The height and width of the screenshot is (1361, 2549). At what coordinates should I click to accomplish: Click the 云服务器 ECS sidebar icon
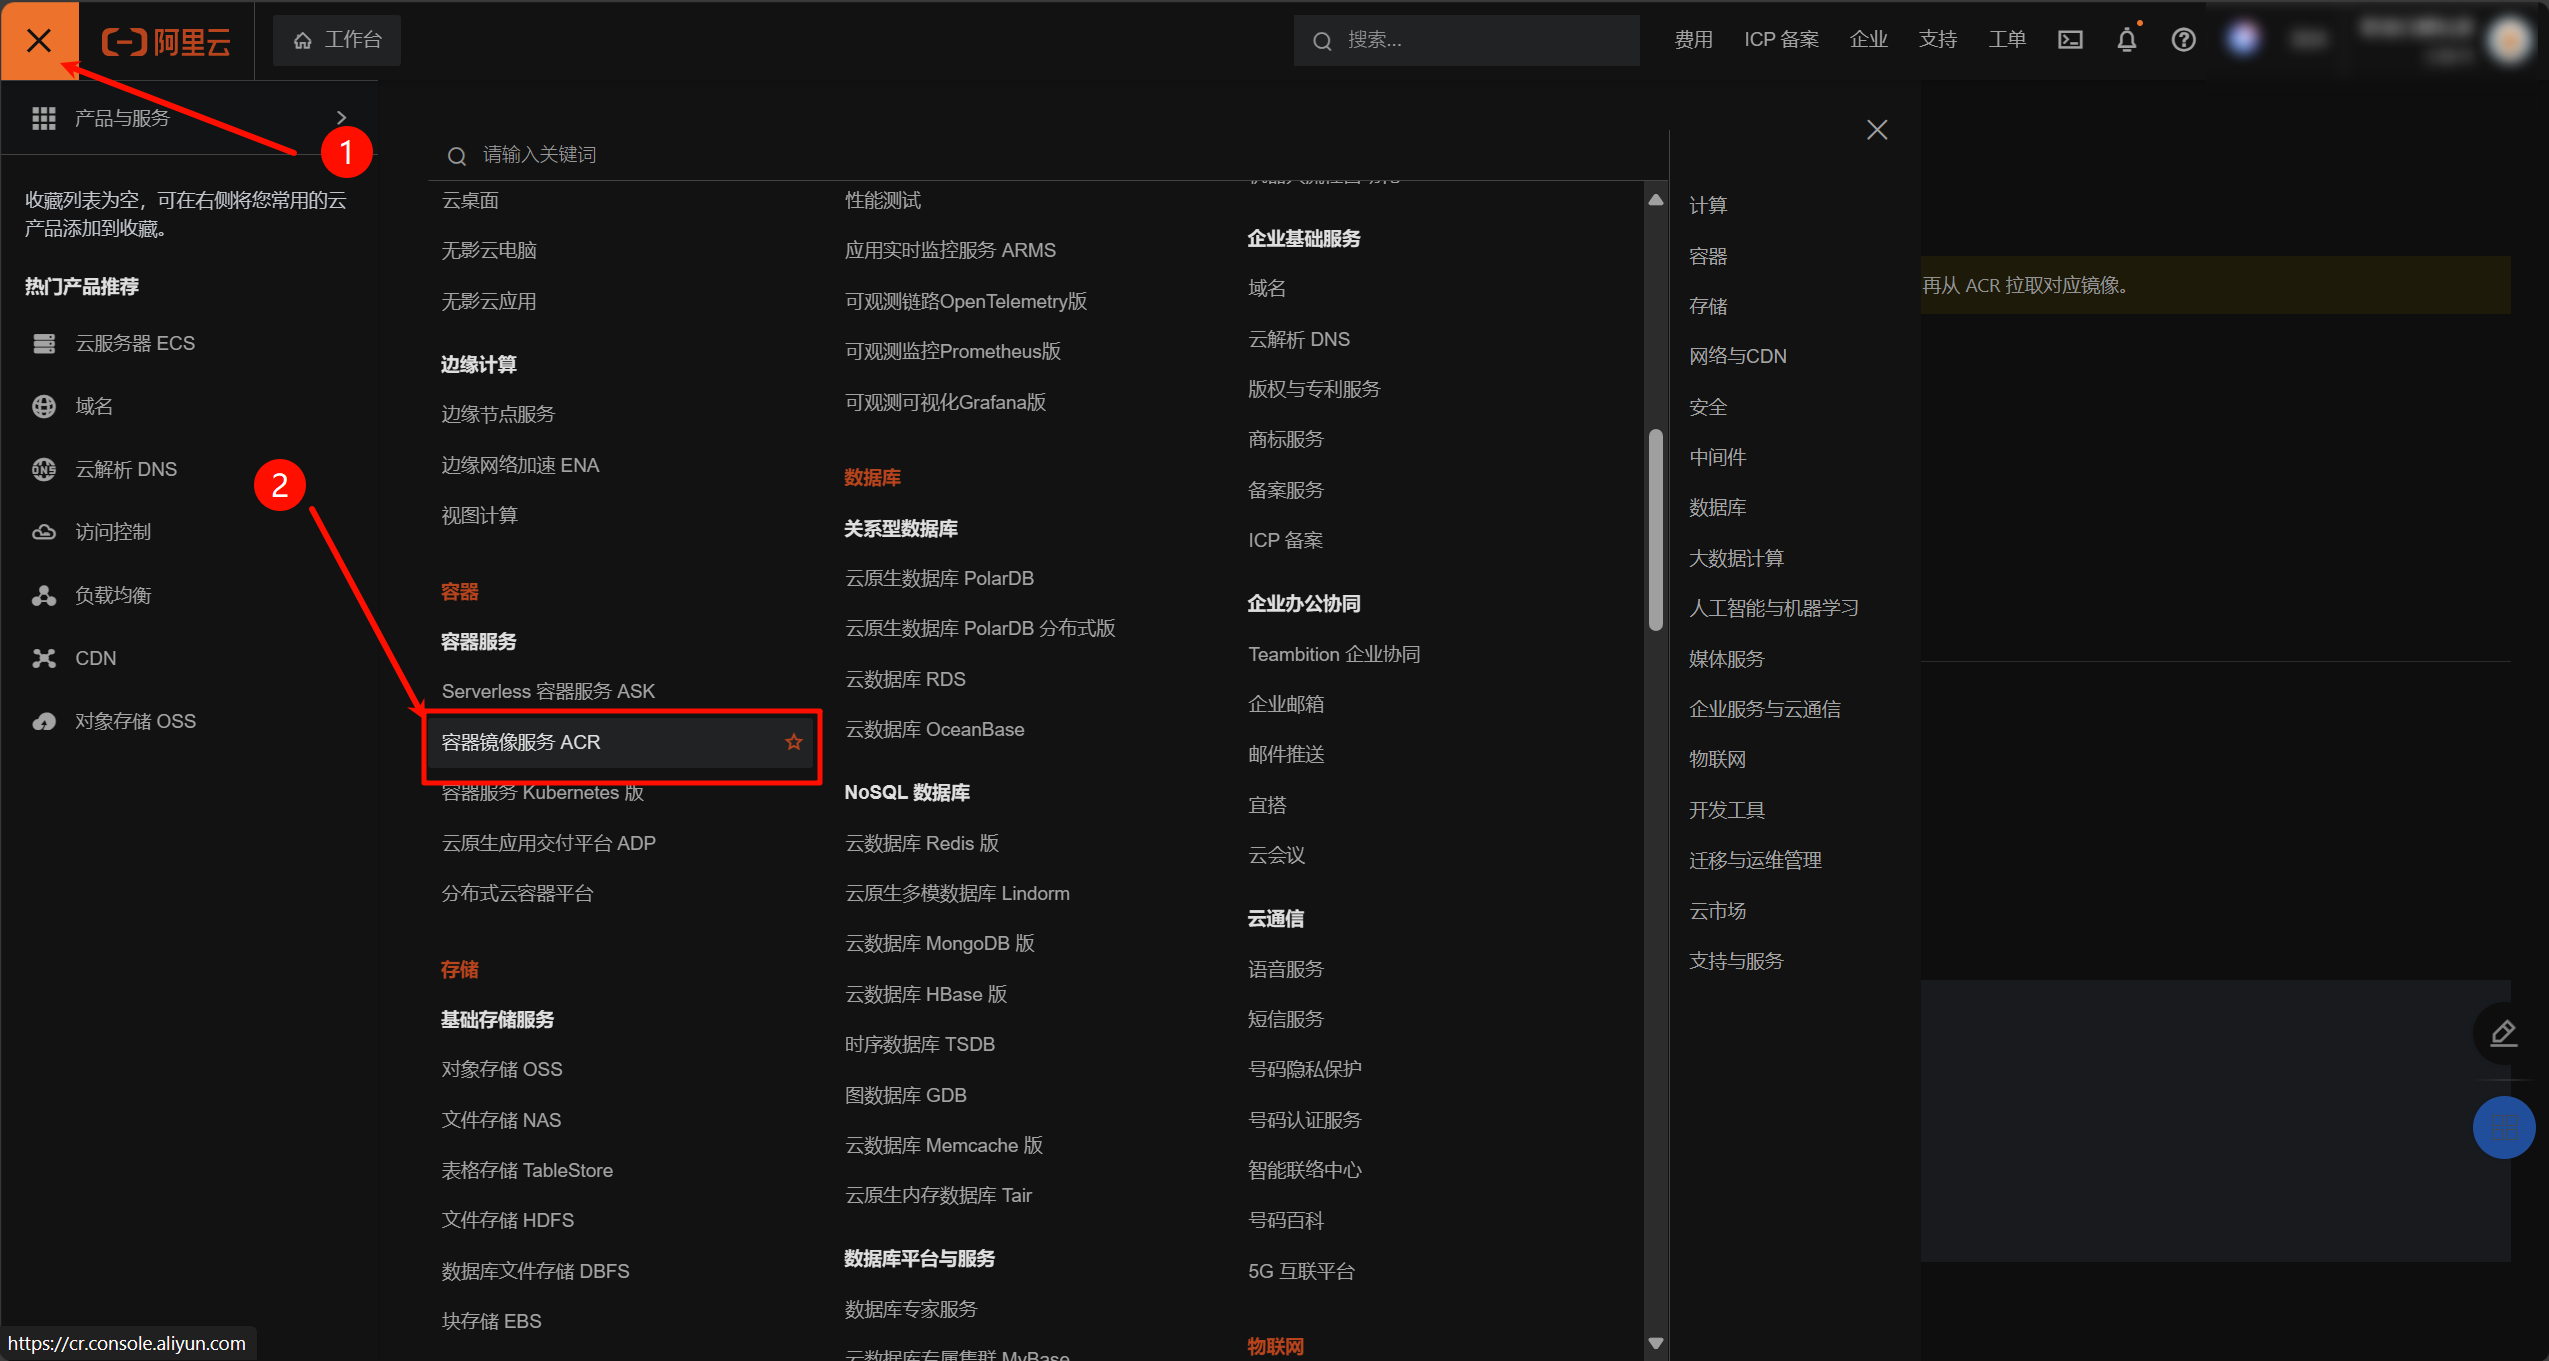click(x=44, y=344)
